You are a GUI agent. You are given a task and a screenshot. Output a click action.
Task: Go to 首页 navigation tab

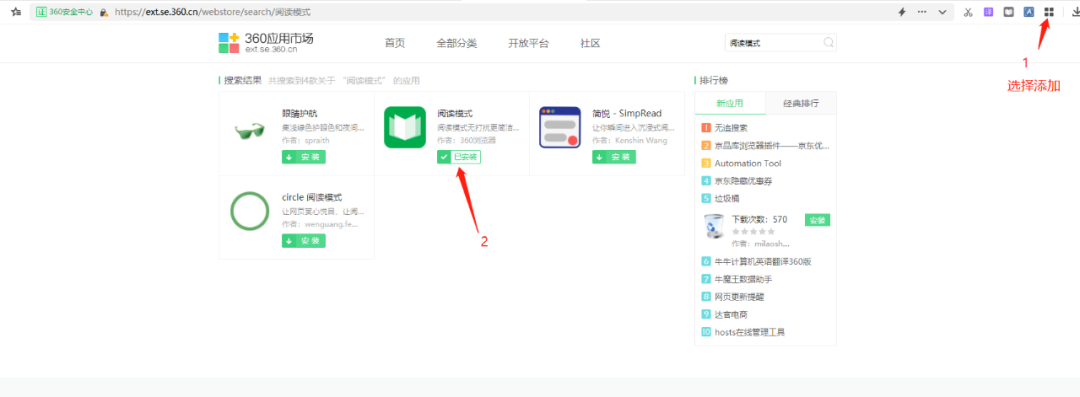(395, 43)
